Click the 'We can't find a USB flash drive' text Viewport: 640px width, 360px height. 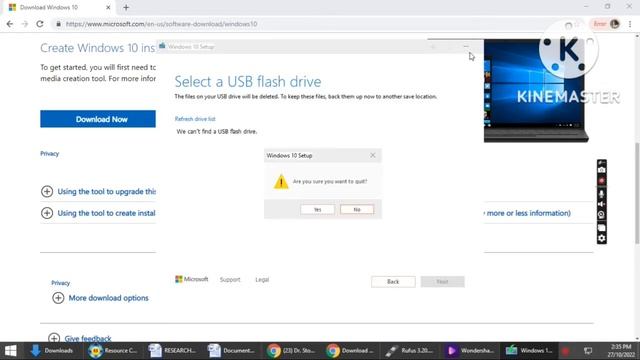[x=217, y=131]
